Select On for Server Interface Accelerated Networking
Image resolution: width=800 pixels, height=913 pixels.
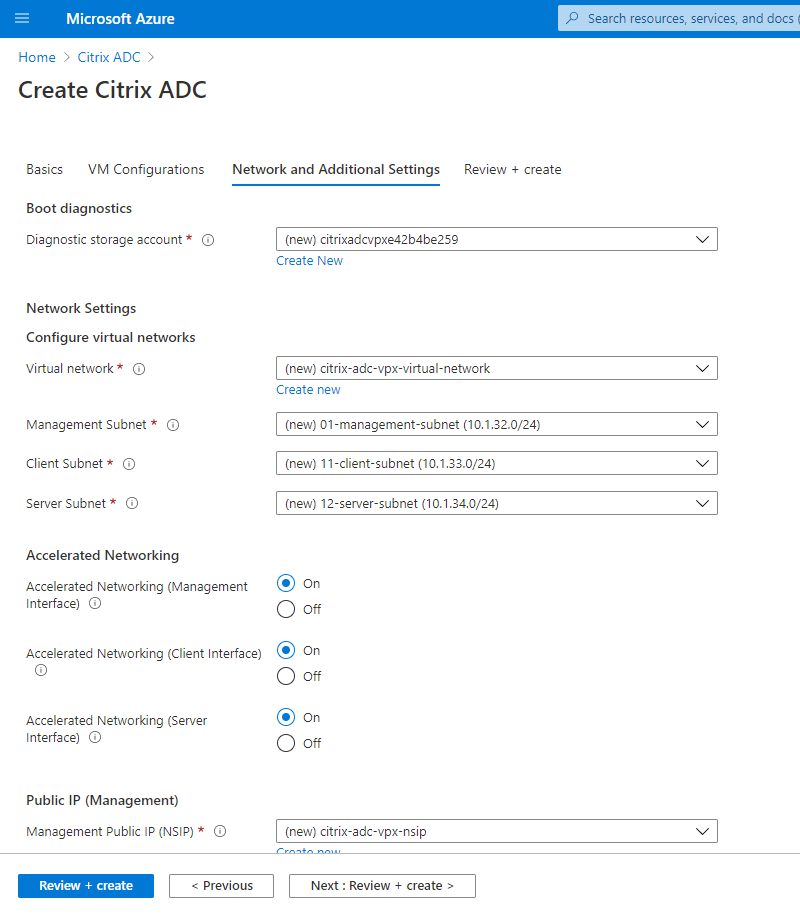tap(286, 717)
